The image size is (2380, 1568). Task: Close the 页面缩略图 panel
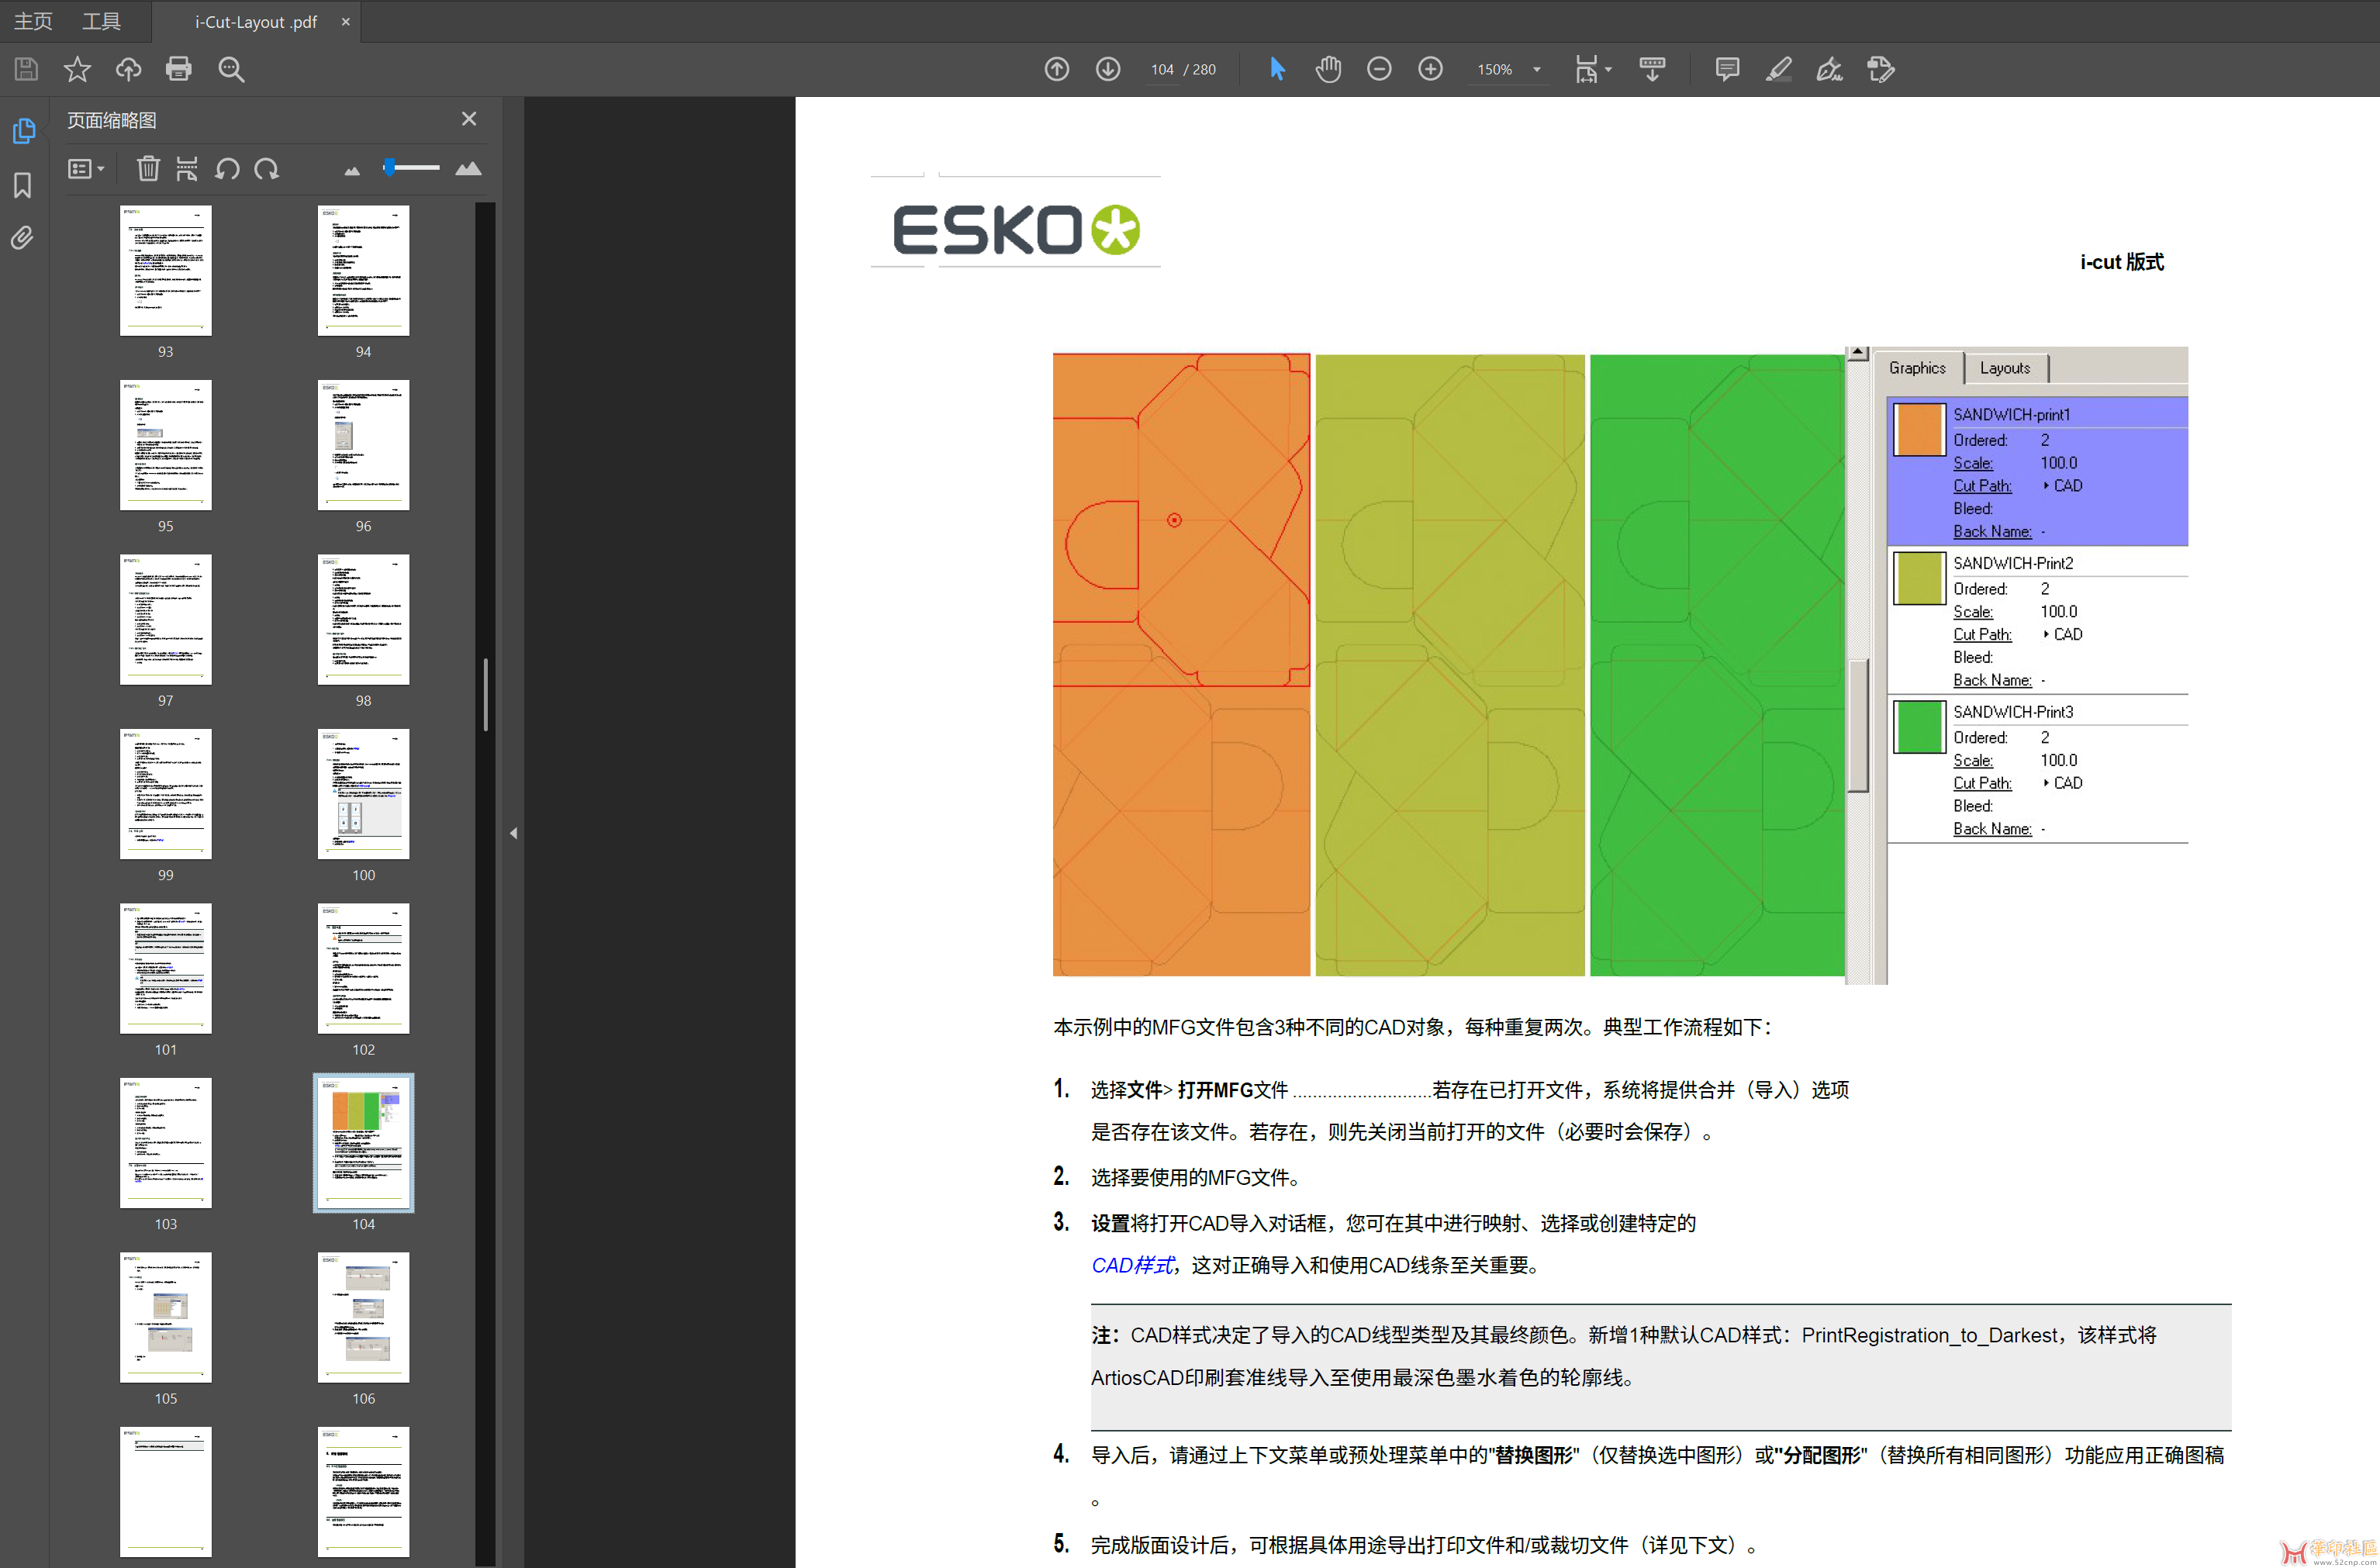[469, 119]
